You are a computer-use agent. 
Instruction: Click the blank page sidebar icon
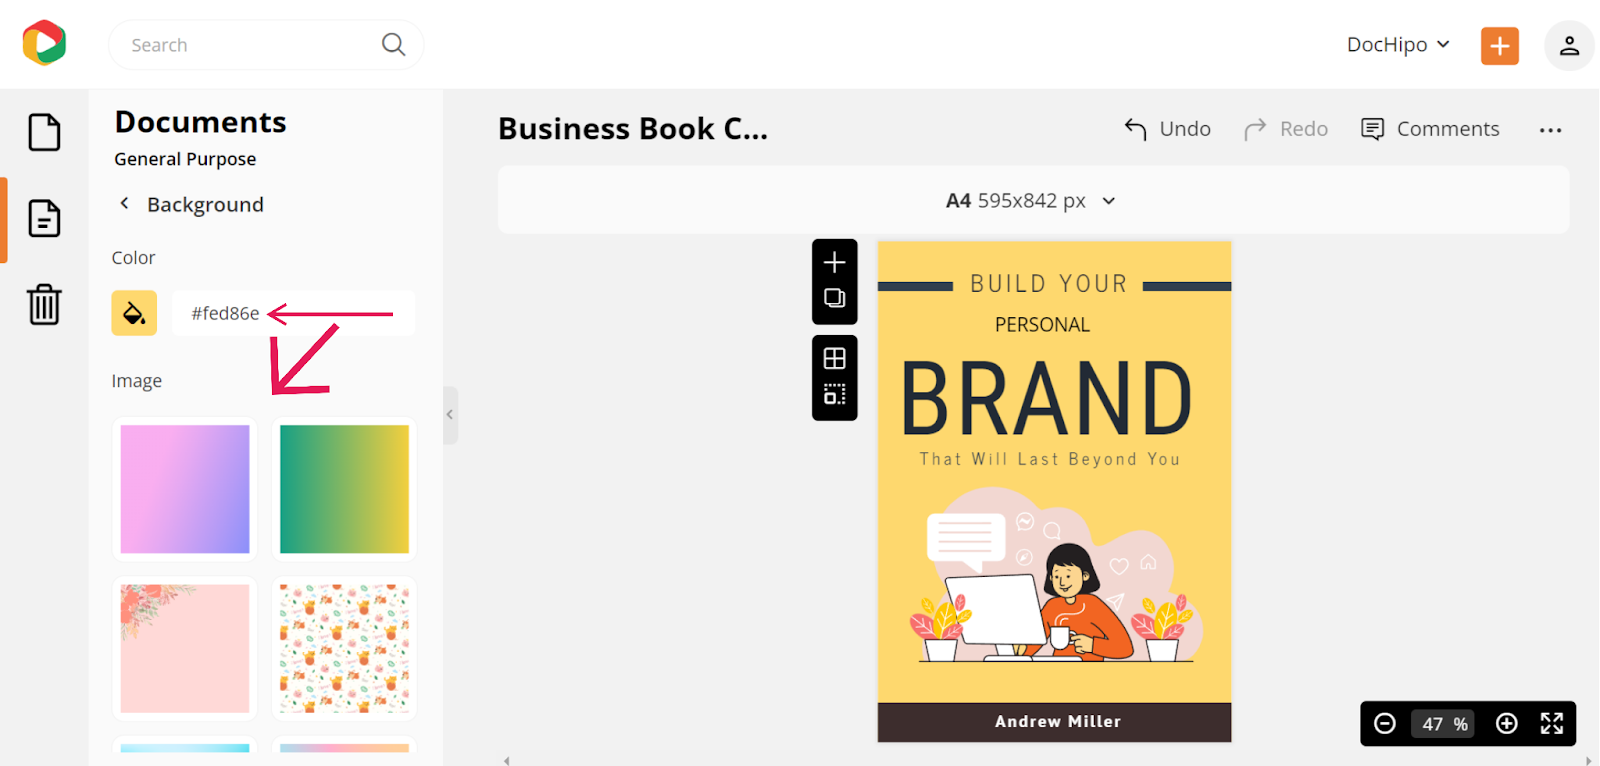pos(44,132)
